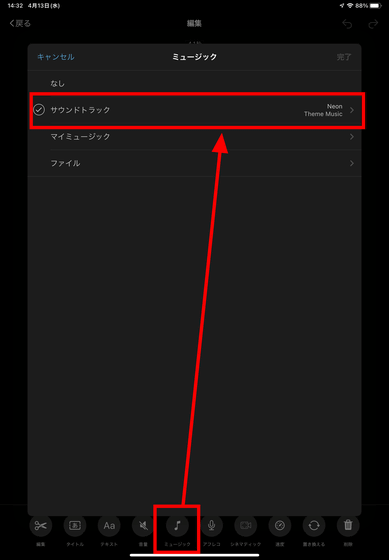
Task: Tap the replace arrows icon
Action: [x=314, y=525]
